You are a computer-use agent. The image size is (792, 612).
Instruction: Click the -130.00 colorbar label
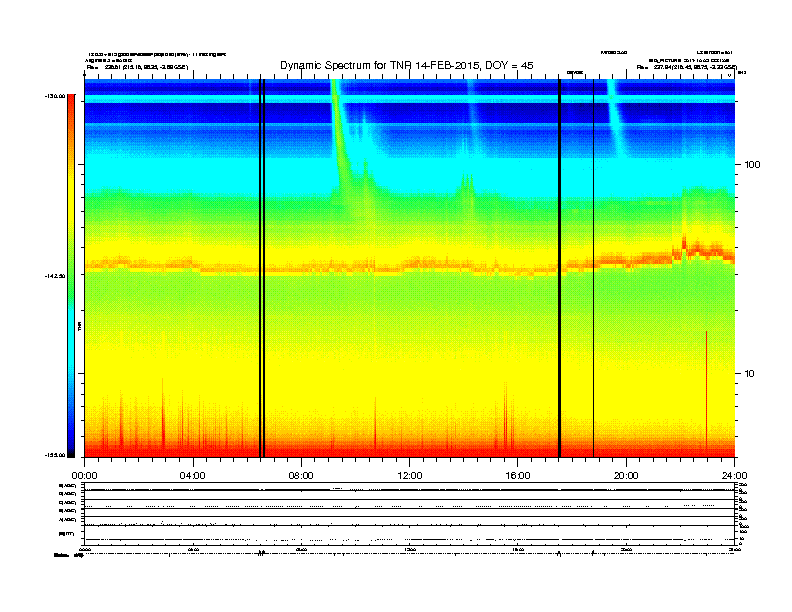(55, 96)
